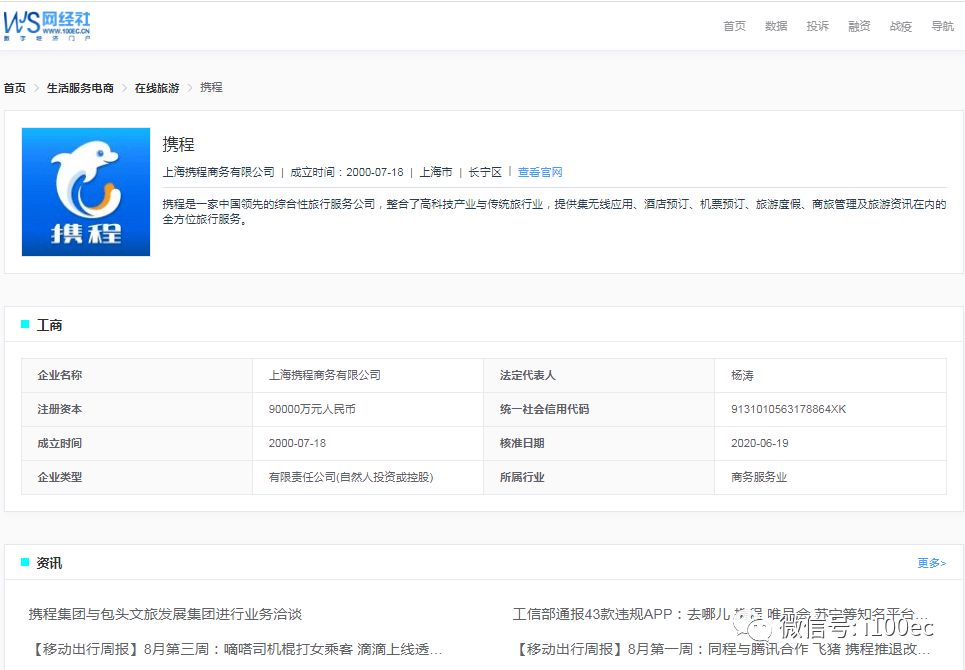Click 更多> in the 资讯 section
Viewport: 965px width, 670px height.
coord(931,563)
